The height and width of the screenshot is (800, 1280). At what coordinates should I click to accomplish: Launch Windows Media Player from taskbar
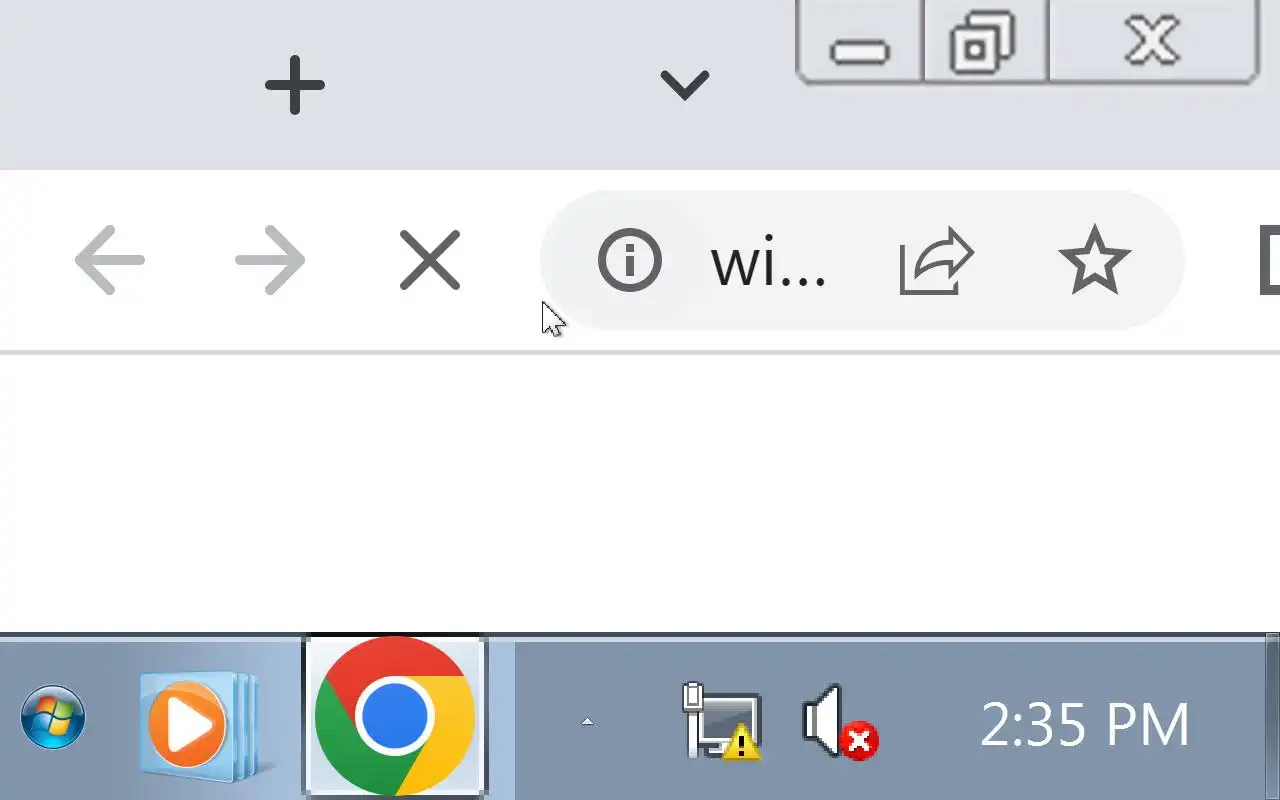198,722
